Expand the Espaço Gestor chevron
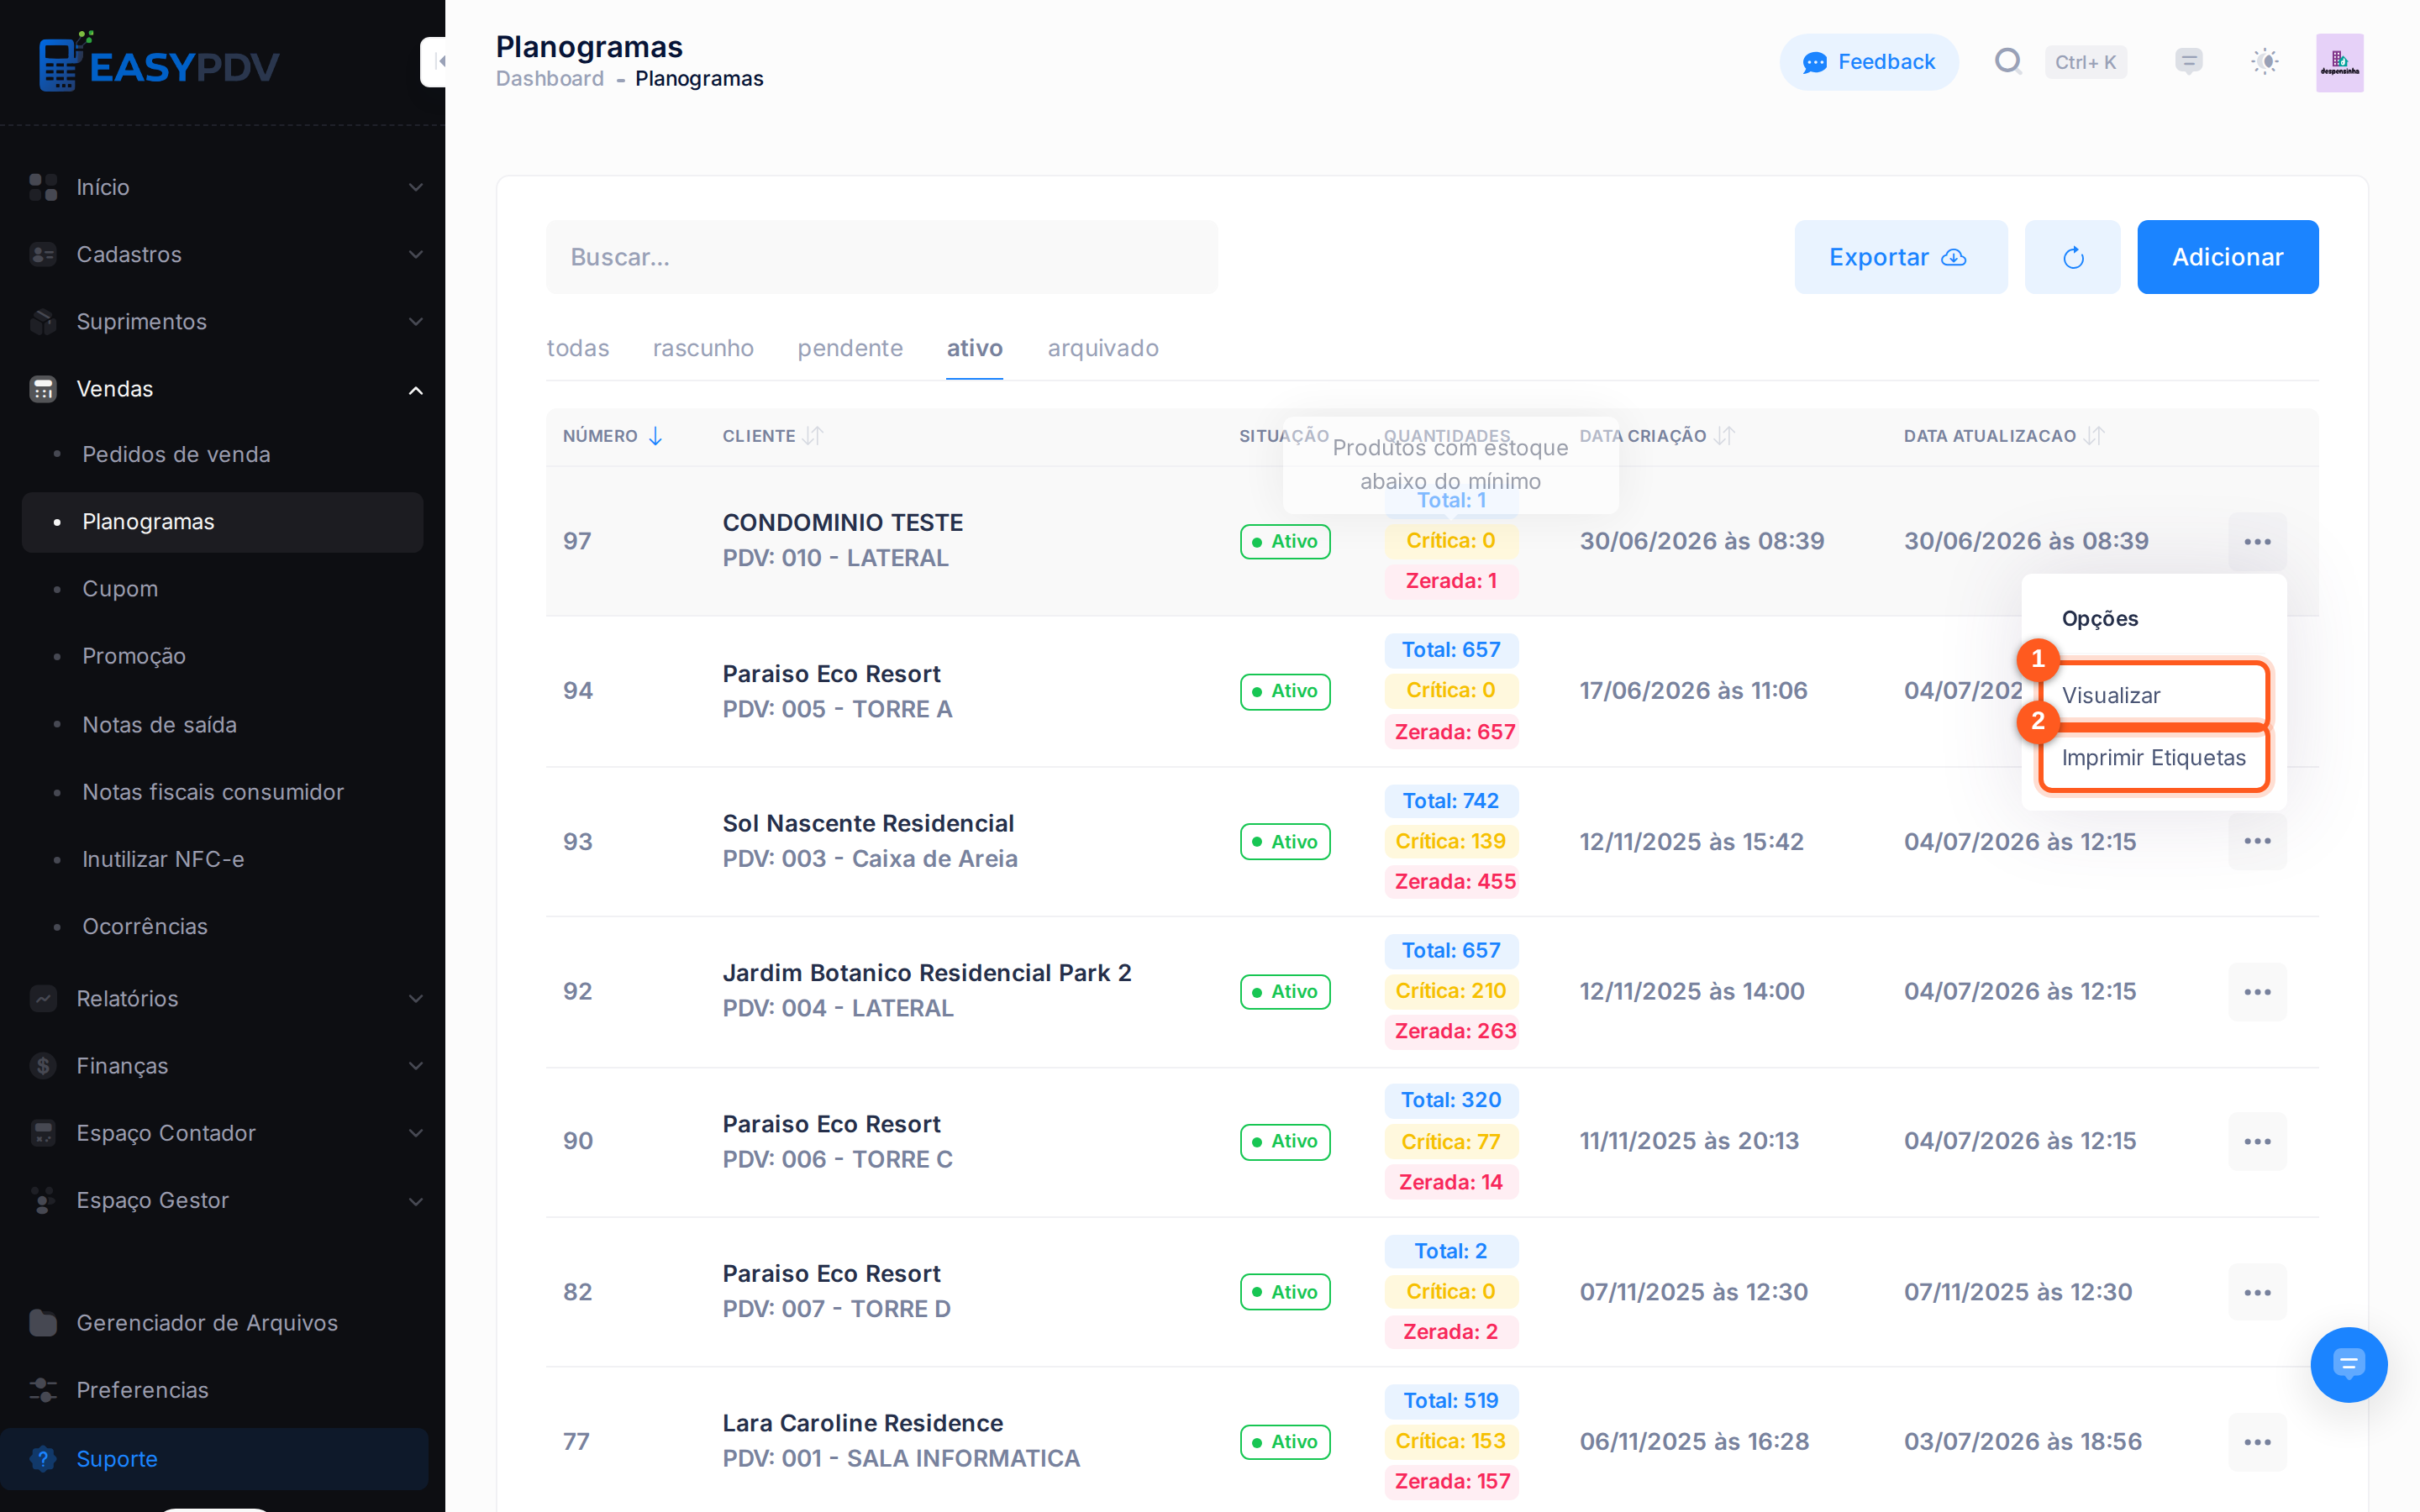 (416, 1201)
